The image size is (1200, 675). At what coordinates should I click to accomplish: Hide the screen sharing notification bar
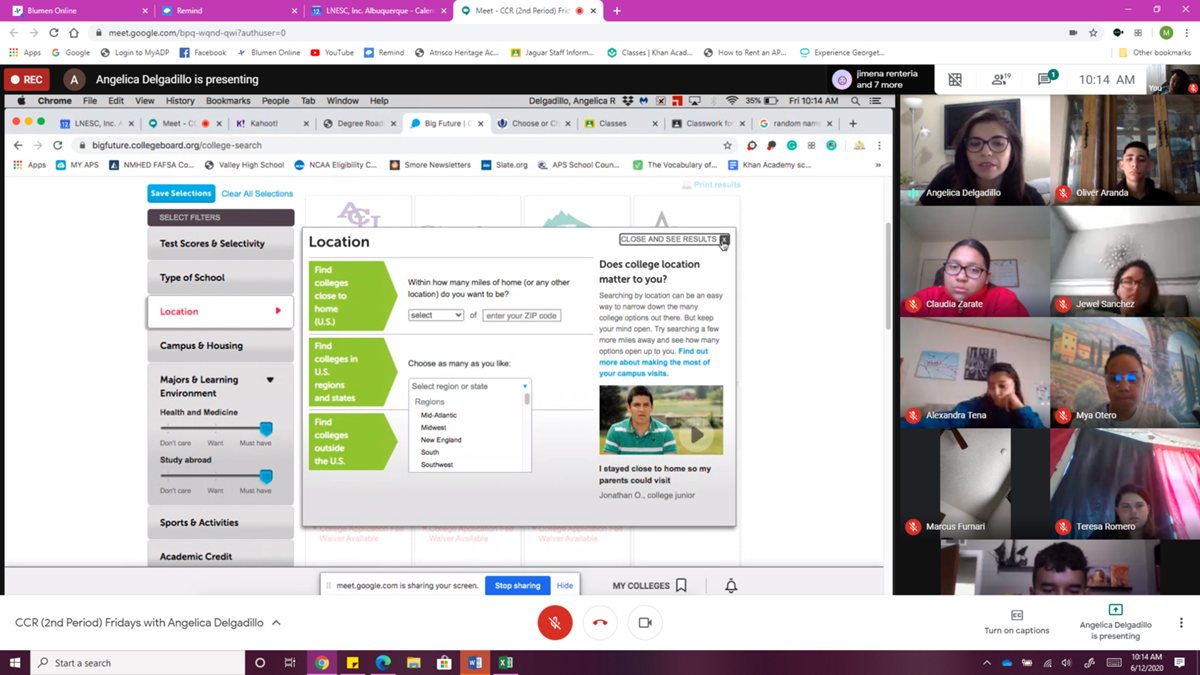coord(565,585)
